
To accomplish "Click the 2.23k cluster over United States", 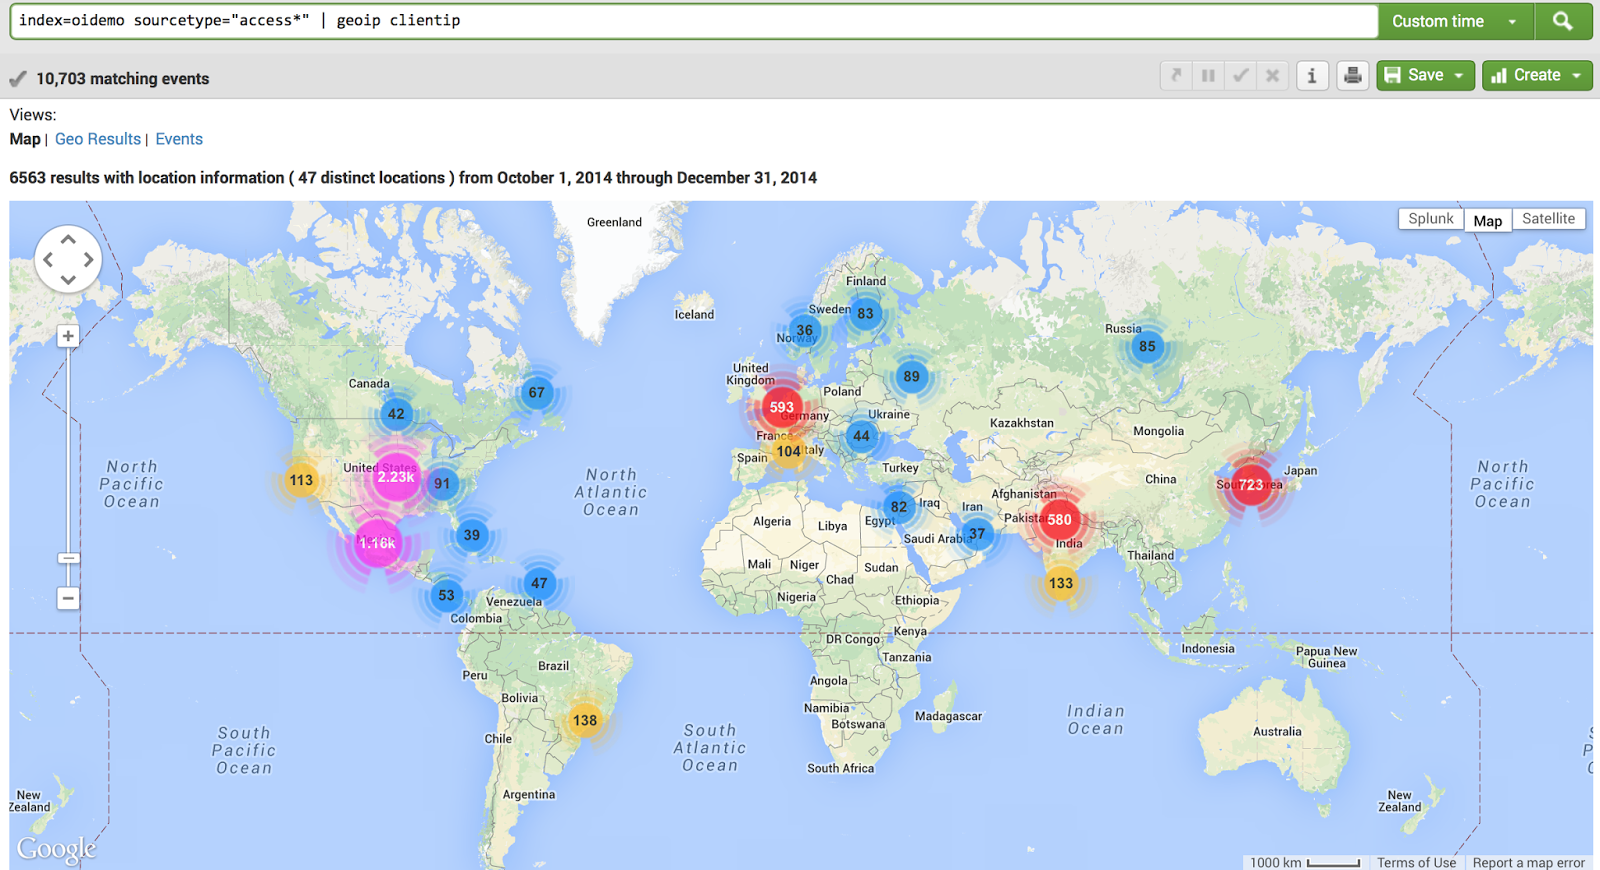I will pos(396,477).
